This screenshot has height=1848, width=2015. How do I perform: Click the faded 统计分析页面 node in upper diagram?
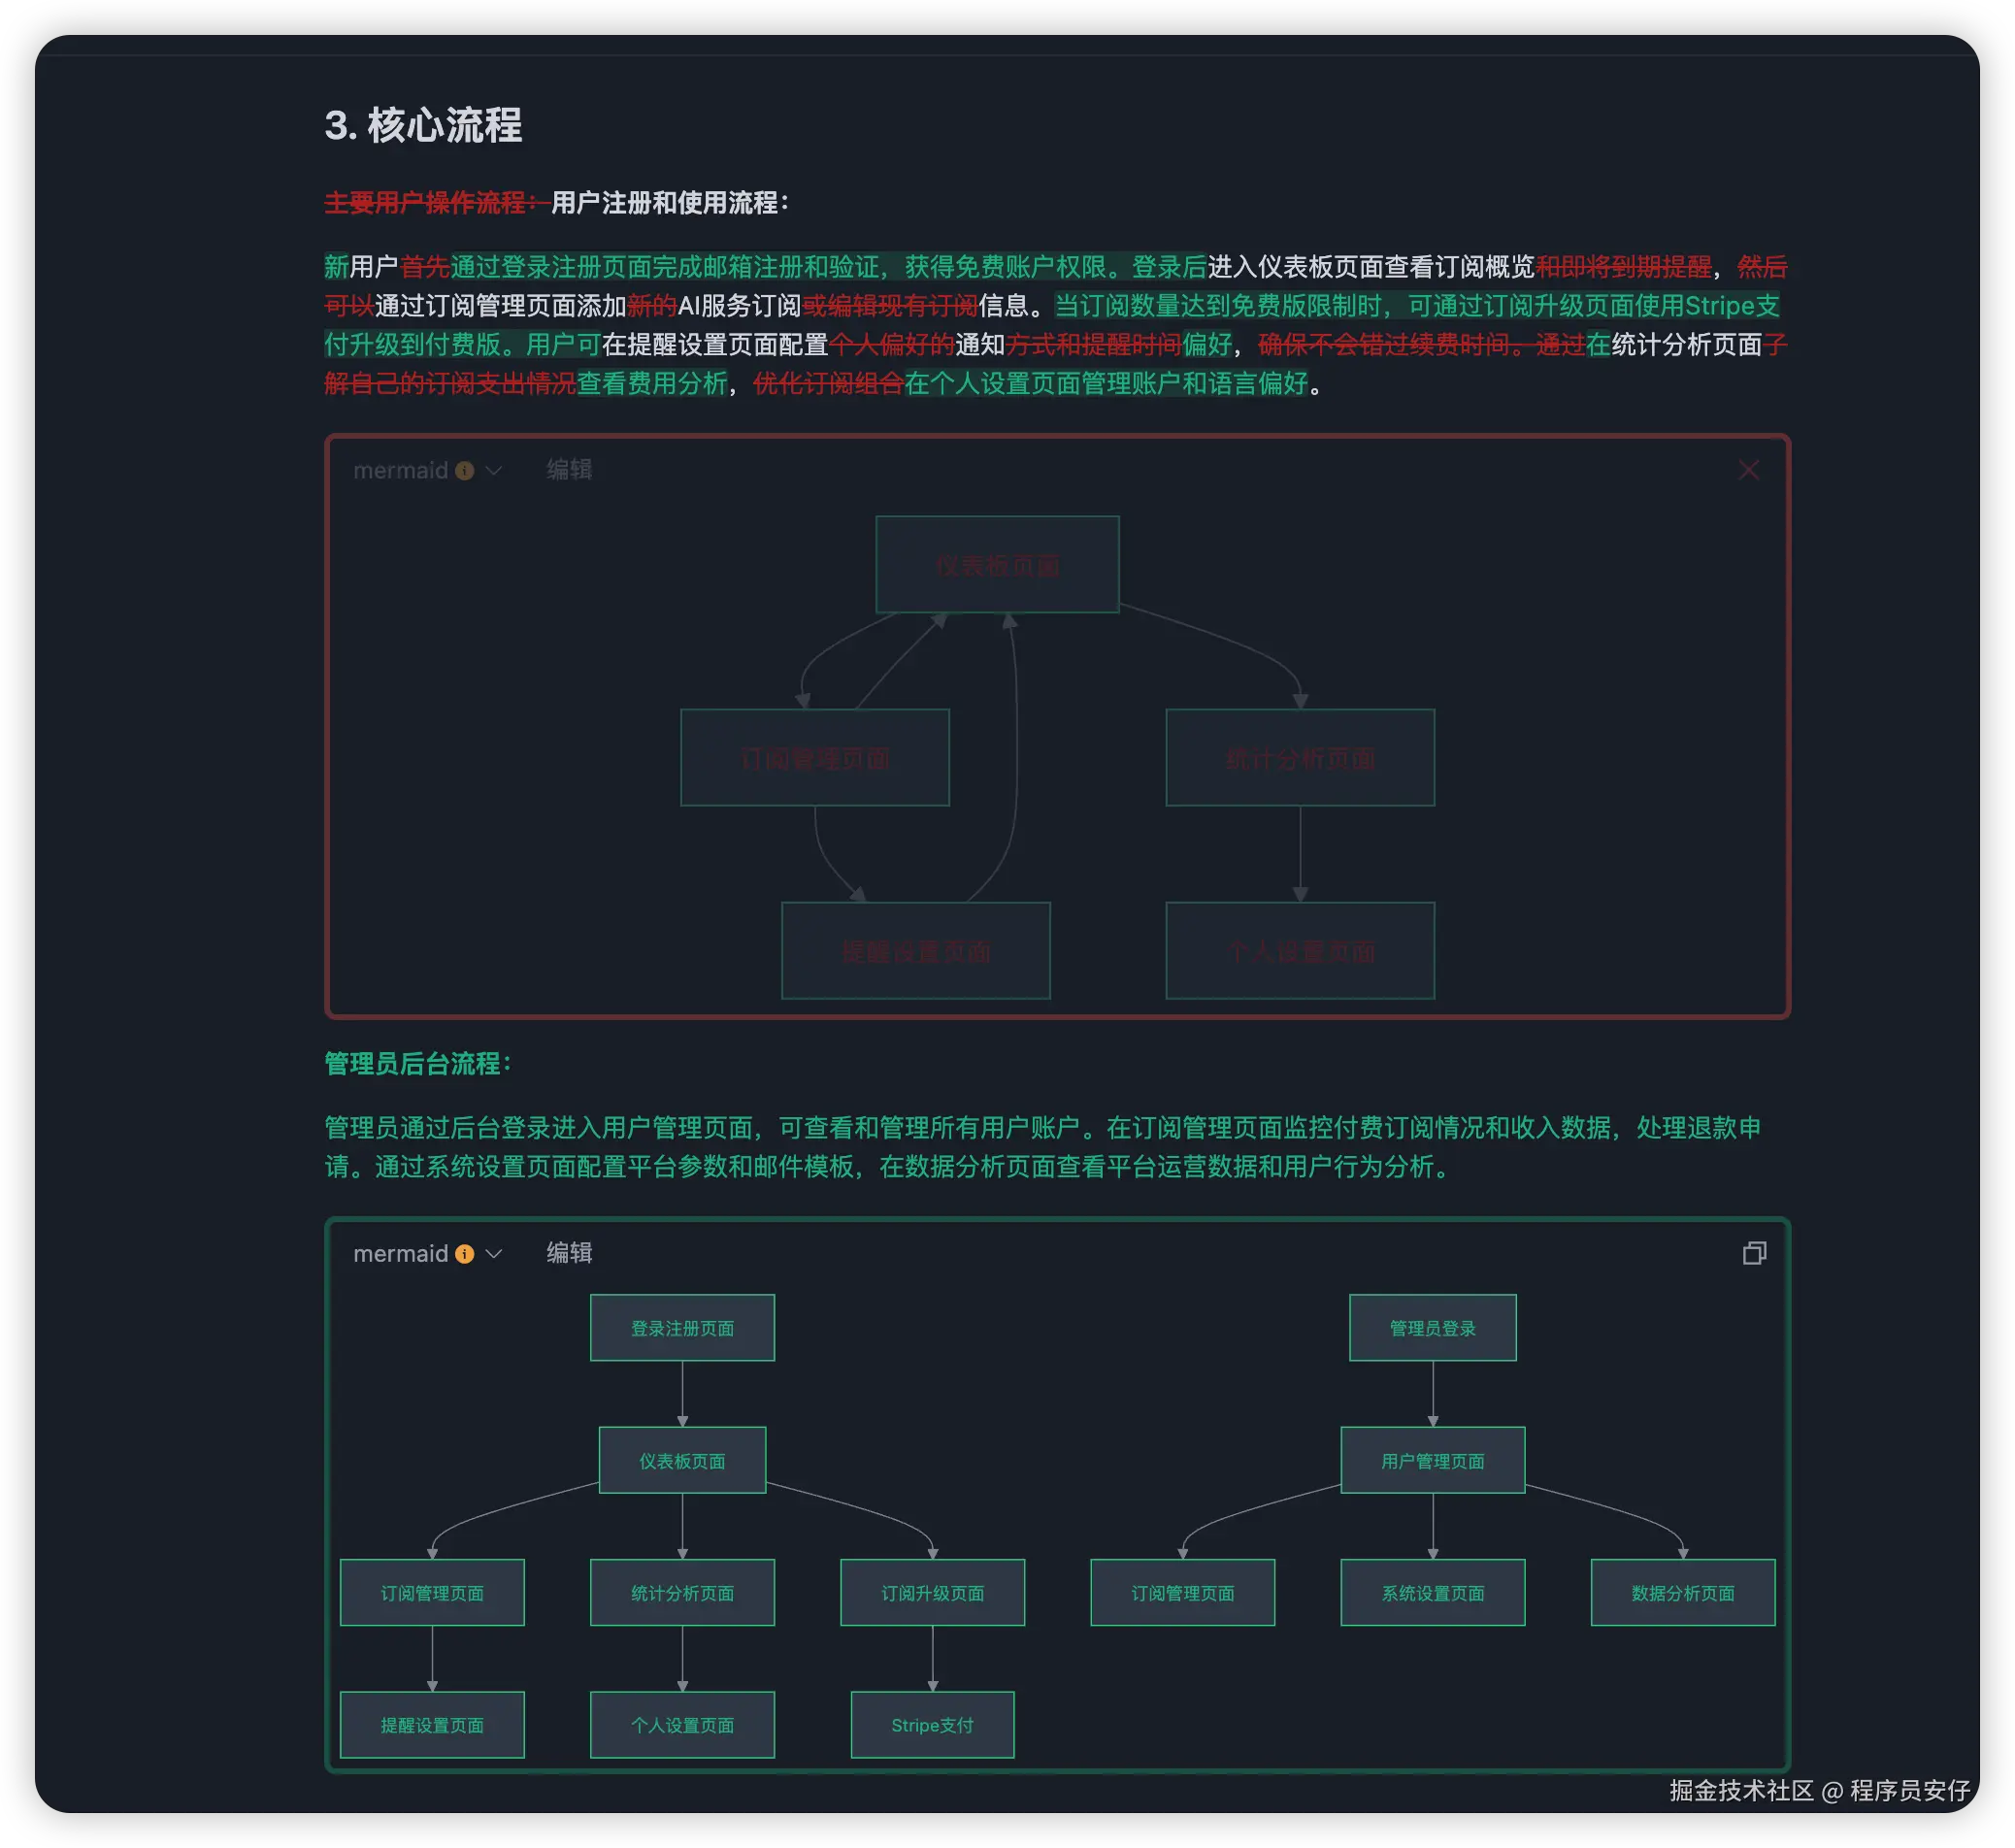click(x=1300, y=758)
